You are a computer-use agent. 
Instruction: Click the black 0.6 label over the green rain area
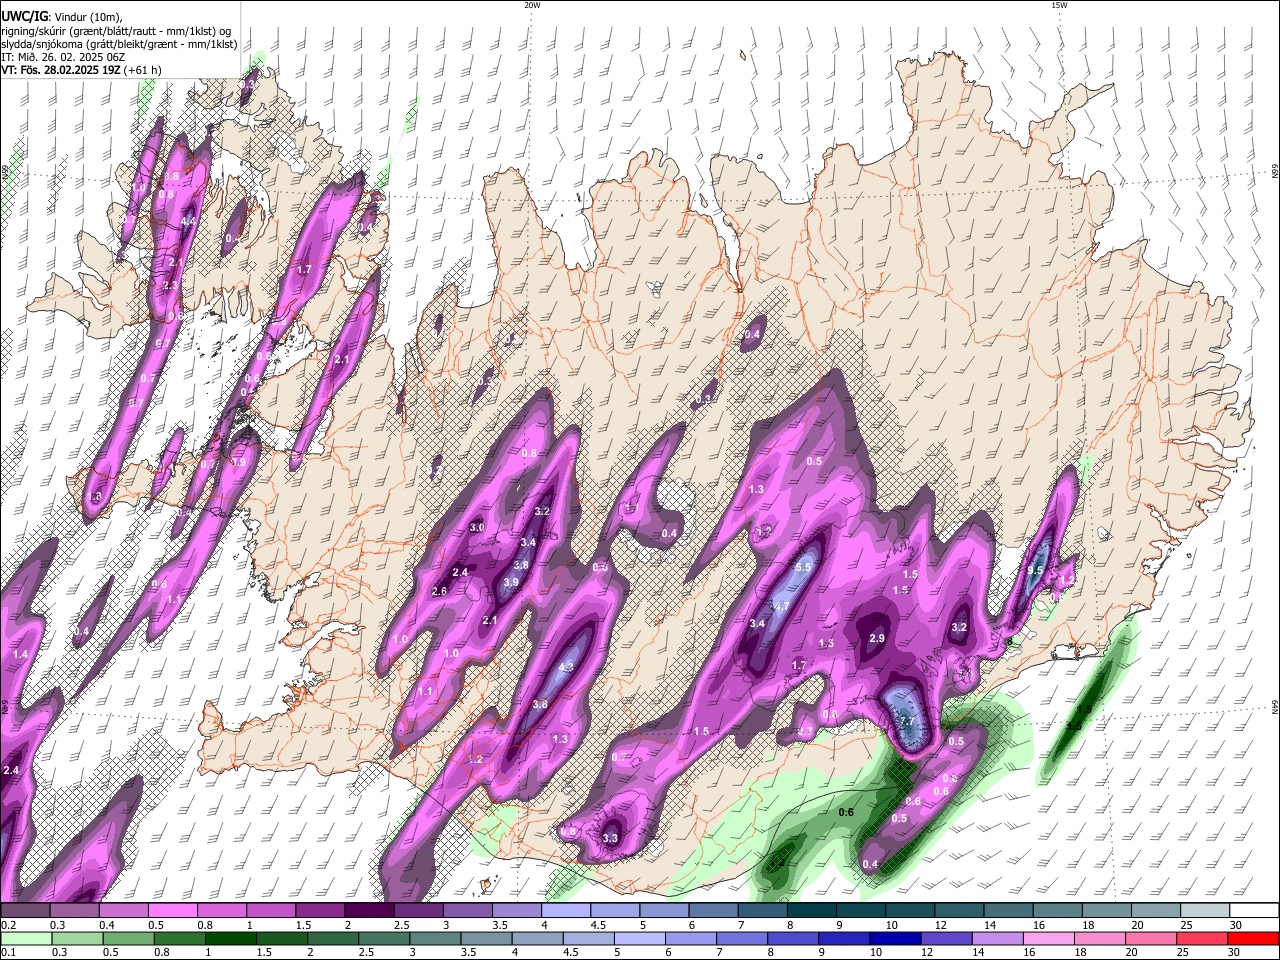[845, 812]
